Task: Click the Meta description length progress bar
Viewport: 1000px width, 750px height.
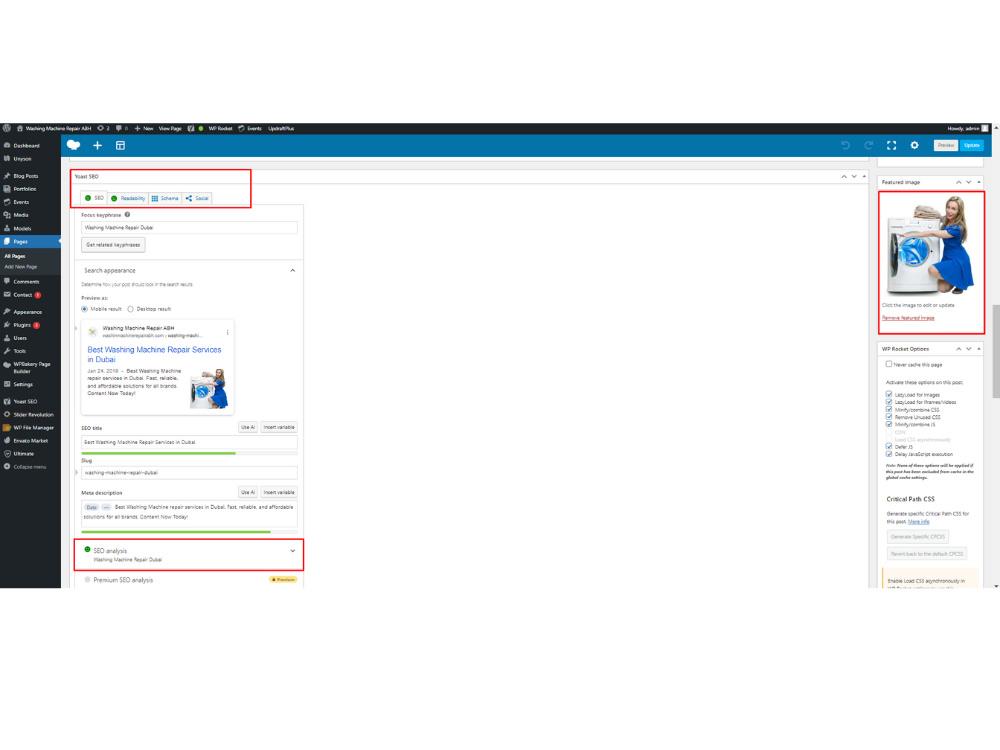Action: [189, 532]
